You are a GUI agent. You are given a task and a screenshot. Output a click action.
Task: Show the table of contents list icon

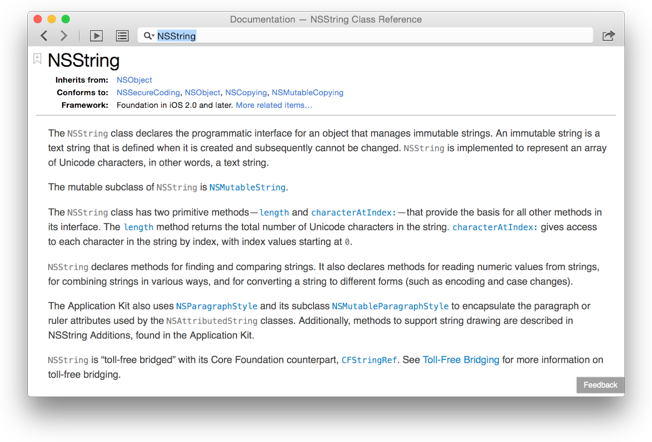pyautogui.click(x=122, y=36)
